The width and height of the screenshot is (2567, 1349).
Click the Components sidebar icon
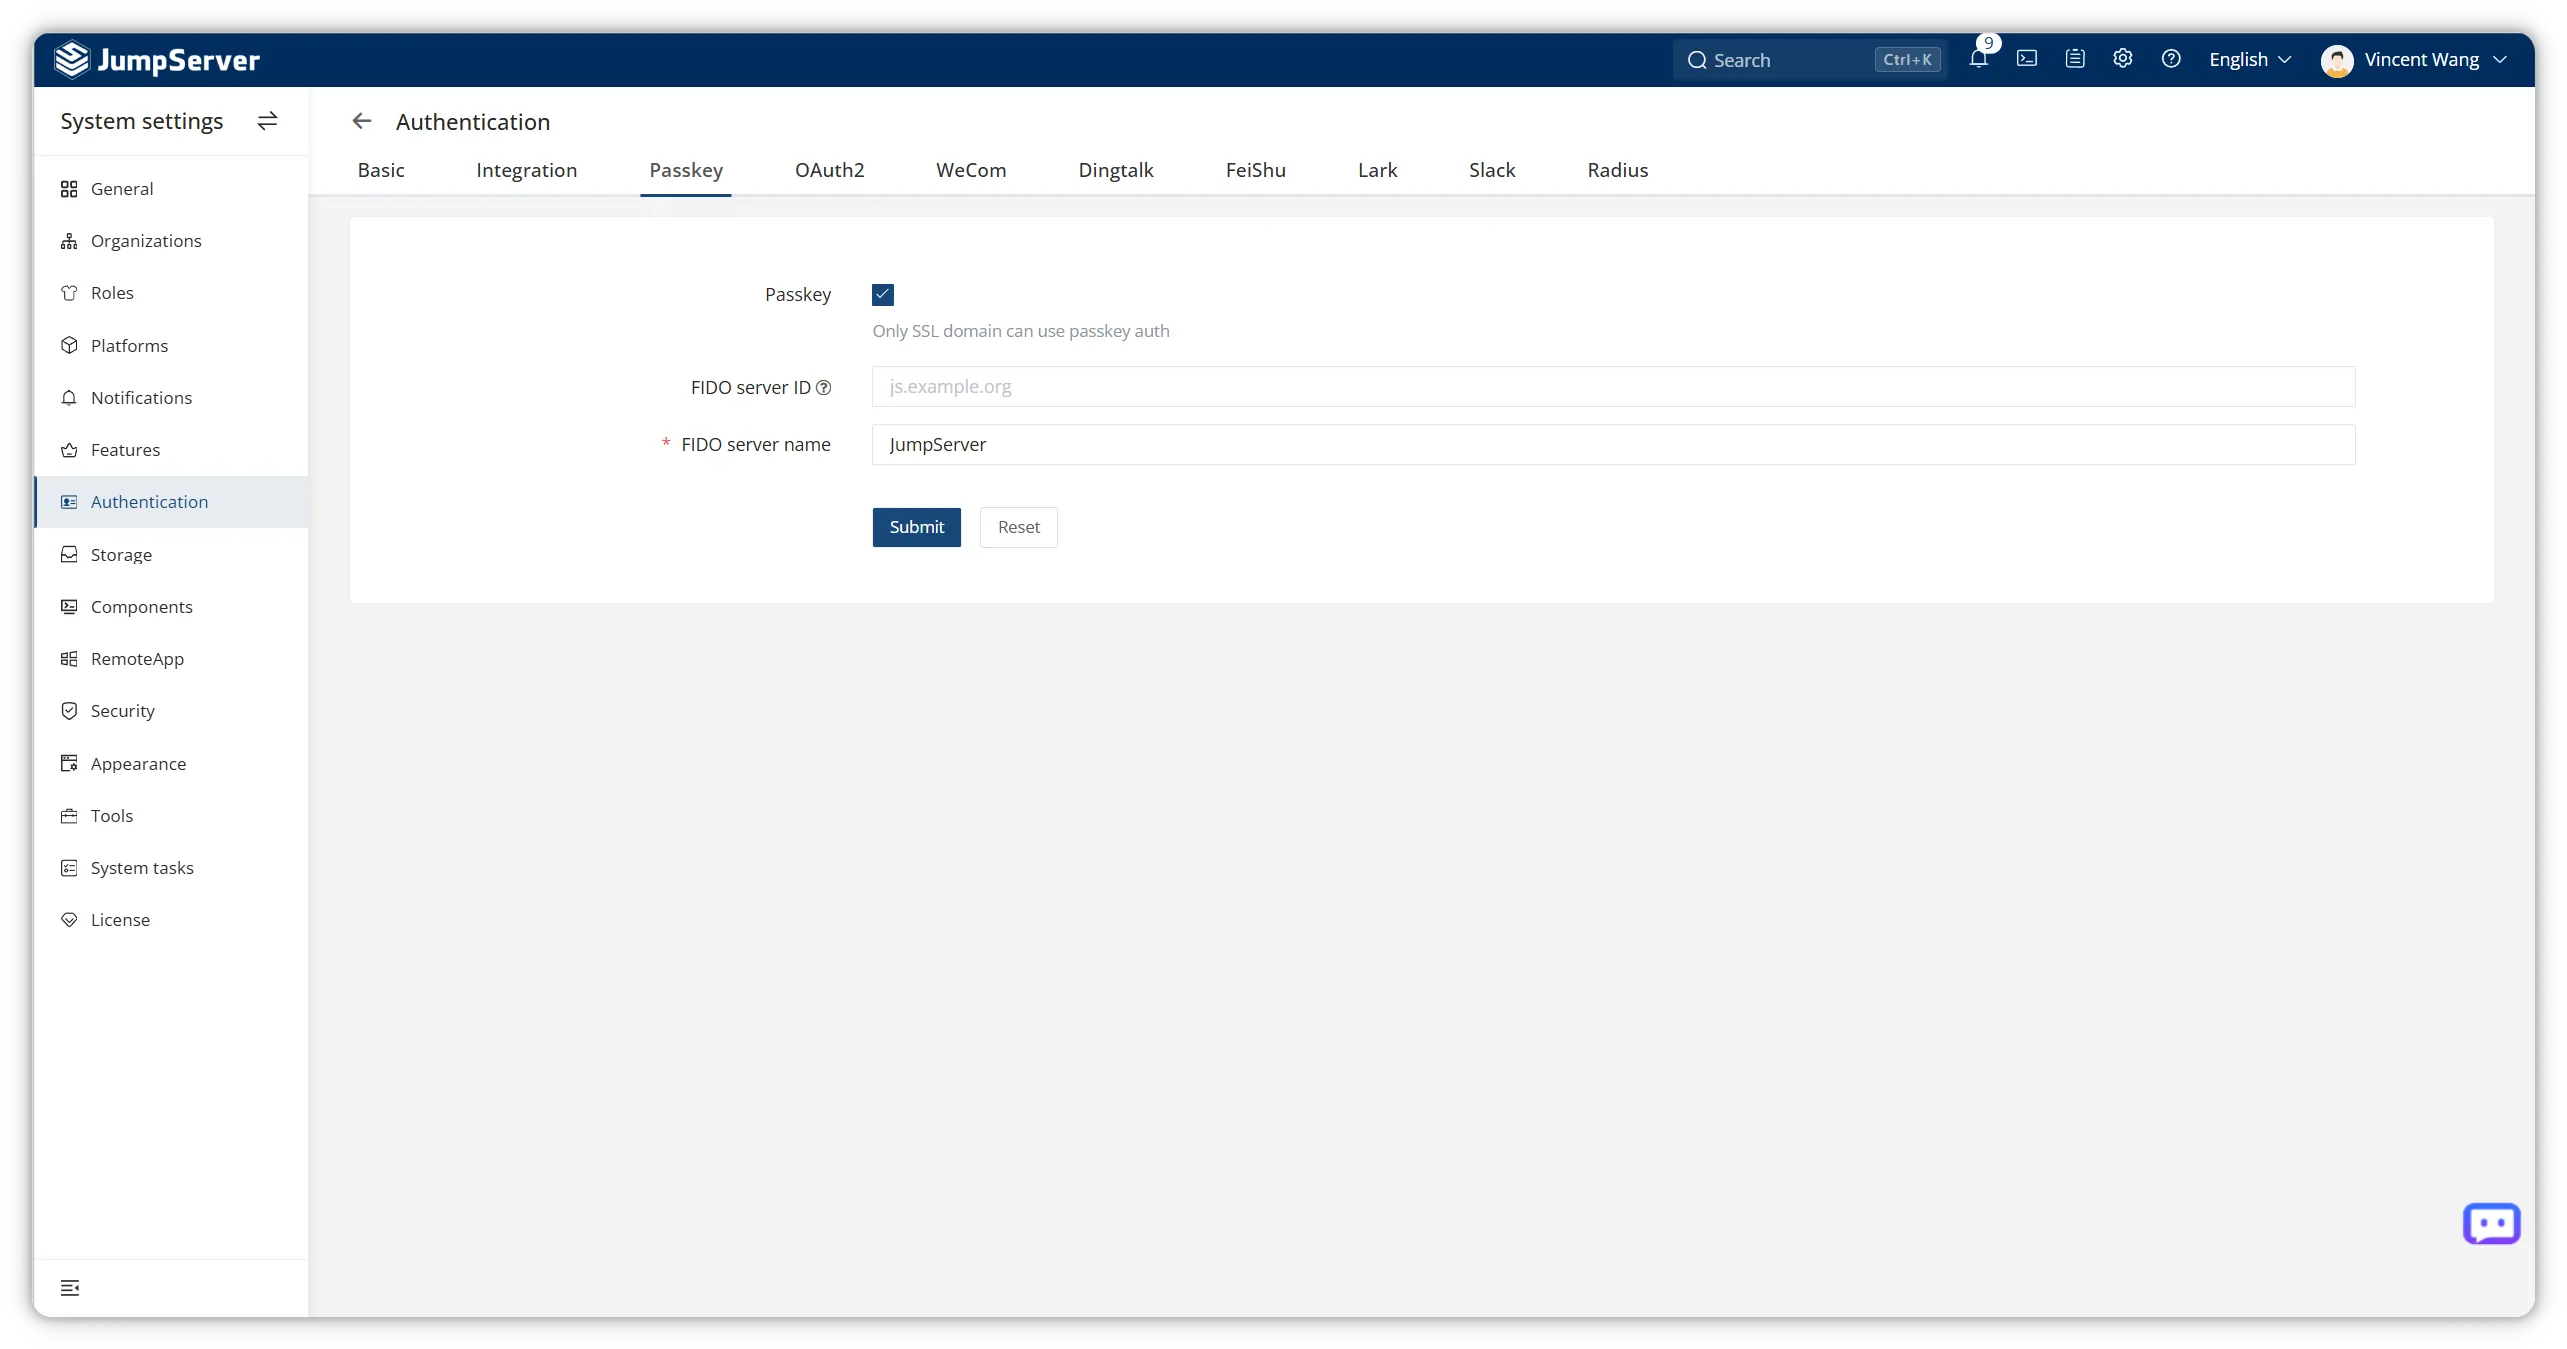click(69, 607)
